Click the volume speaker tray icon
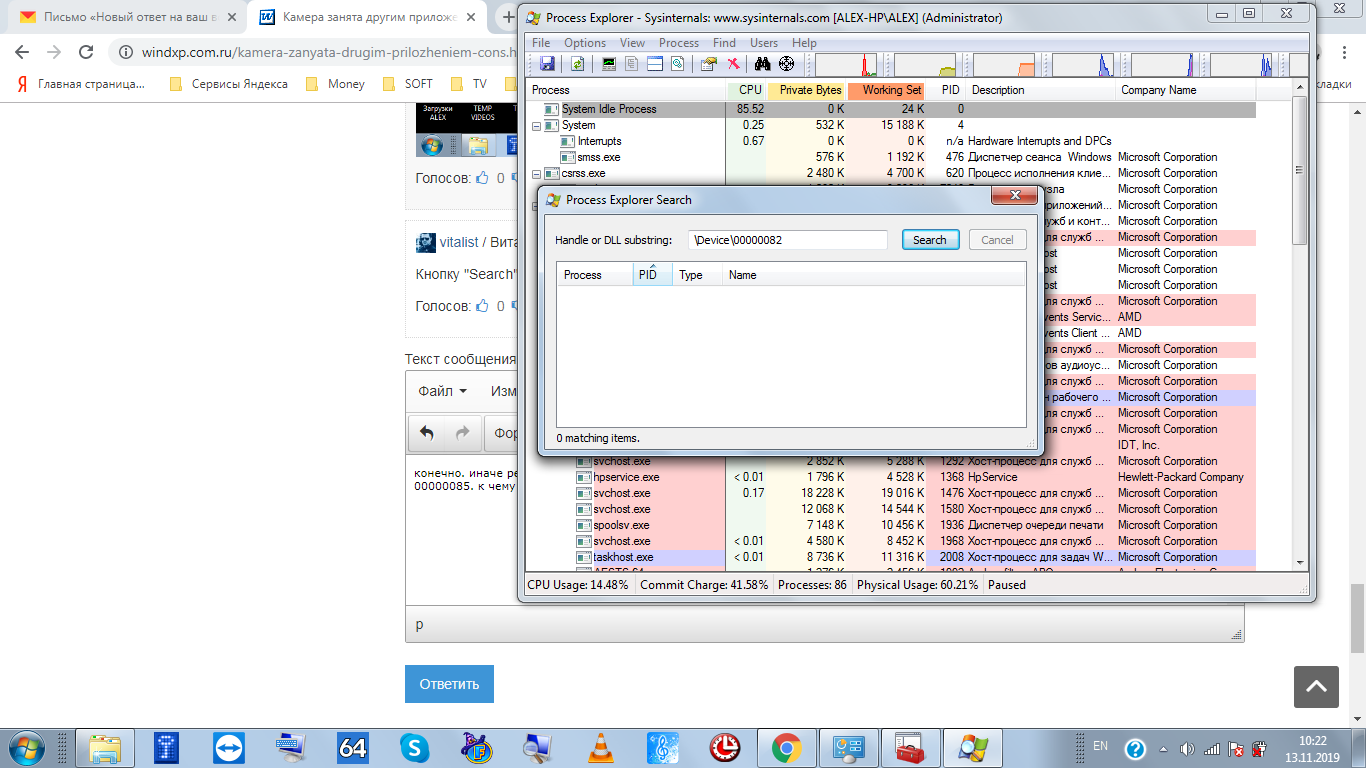This screenshot has height=768, width=1366. click(1187, 749)
